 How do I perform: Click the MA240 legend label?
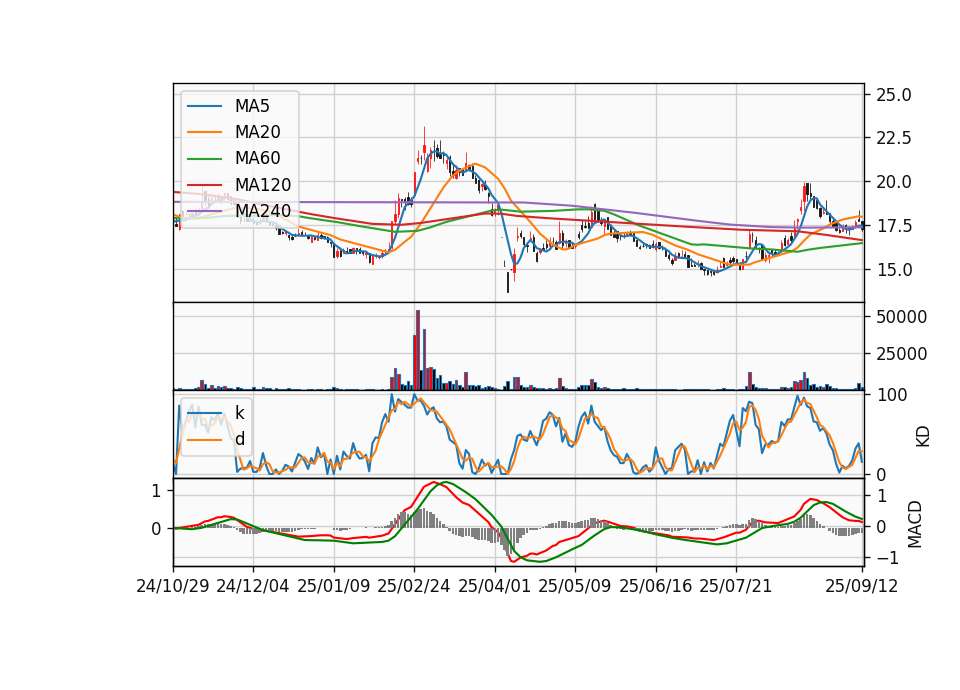263,211
